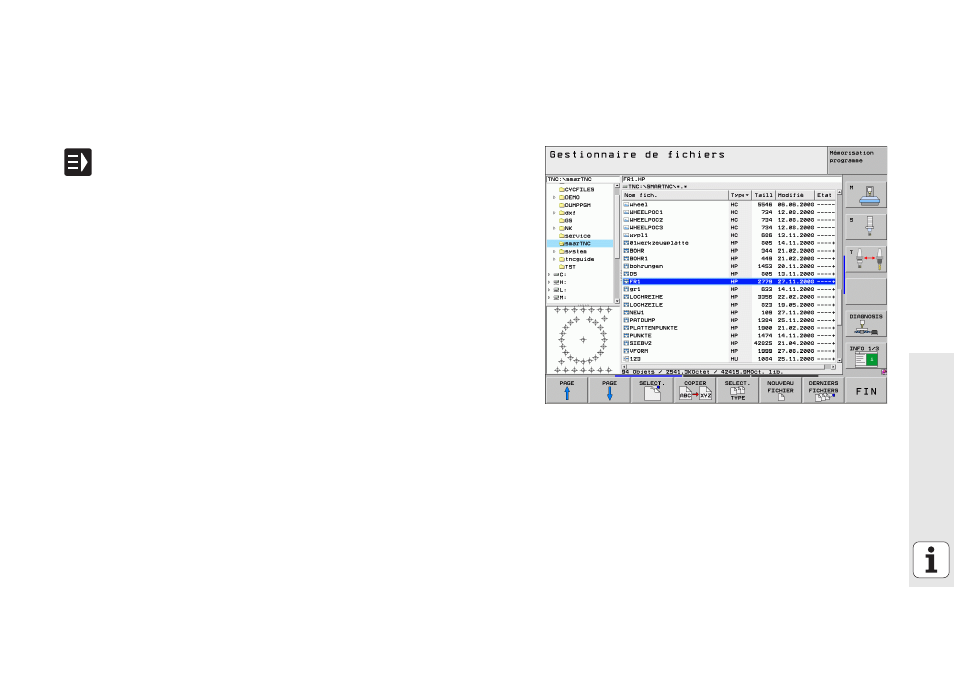Click the info 'i' icon at right edge
Screen dimensions: 954x673
click(931, 559)
